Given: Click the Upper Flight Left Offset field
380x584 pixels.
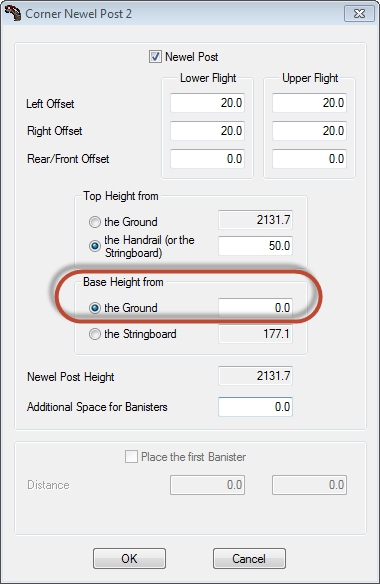Looking at the screenshot, I should (x=309, y=103).
